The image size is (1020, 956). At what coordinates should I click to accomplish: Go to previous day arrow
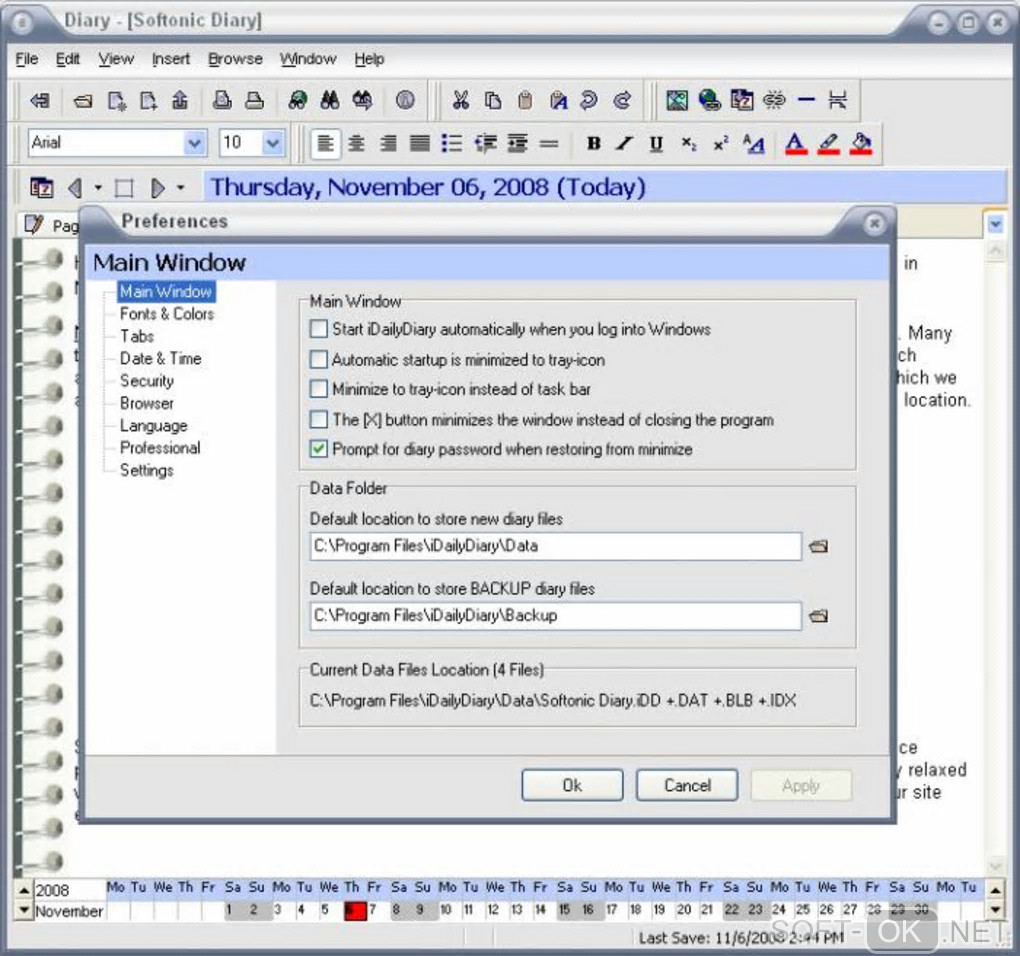(75, 189)
